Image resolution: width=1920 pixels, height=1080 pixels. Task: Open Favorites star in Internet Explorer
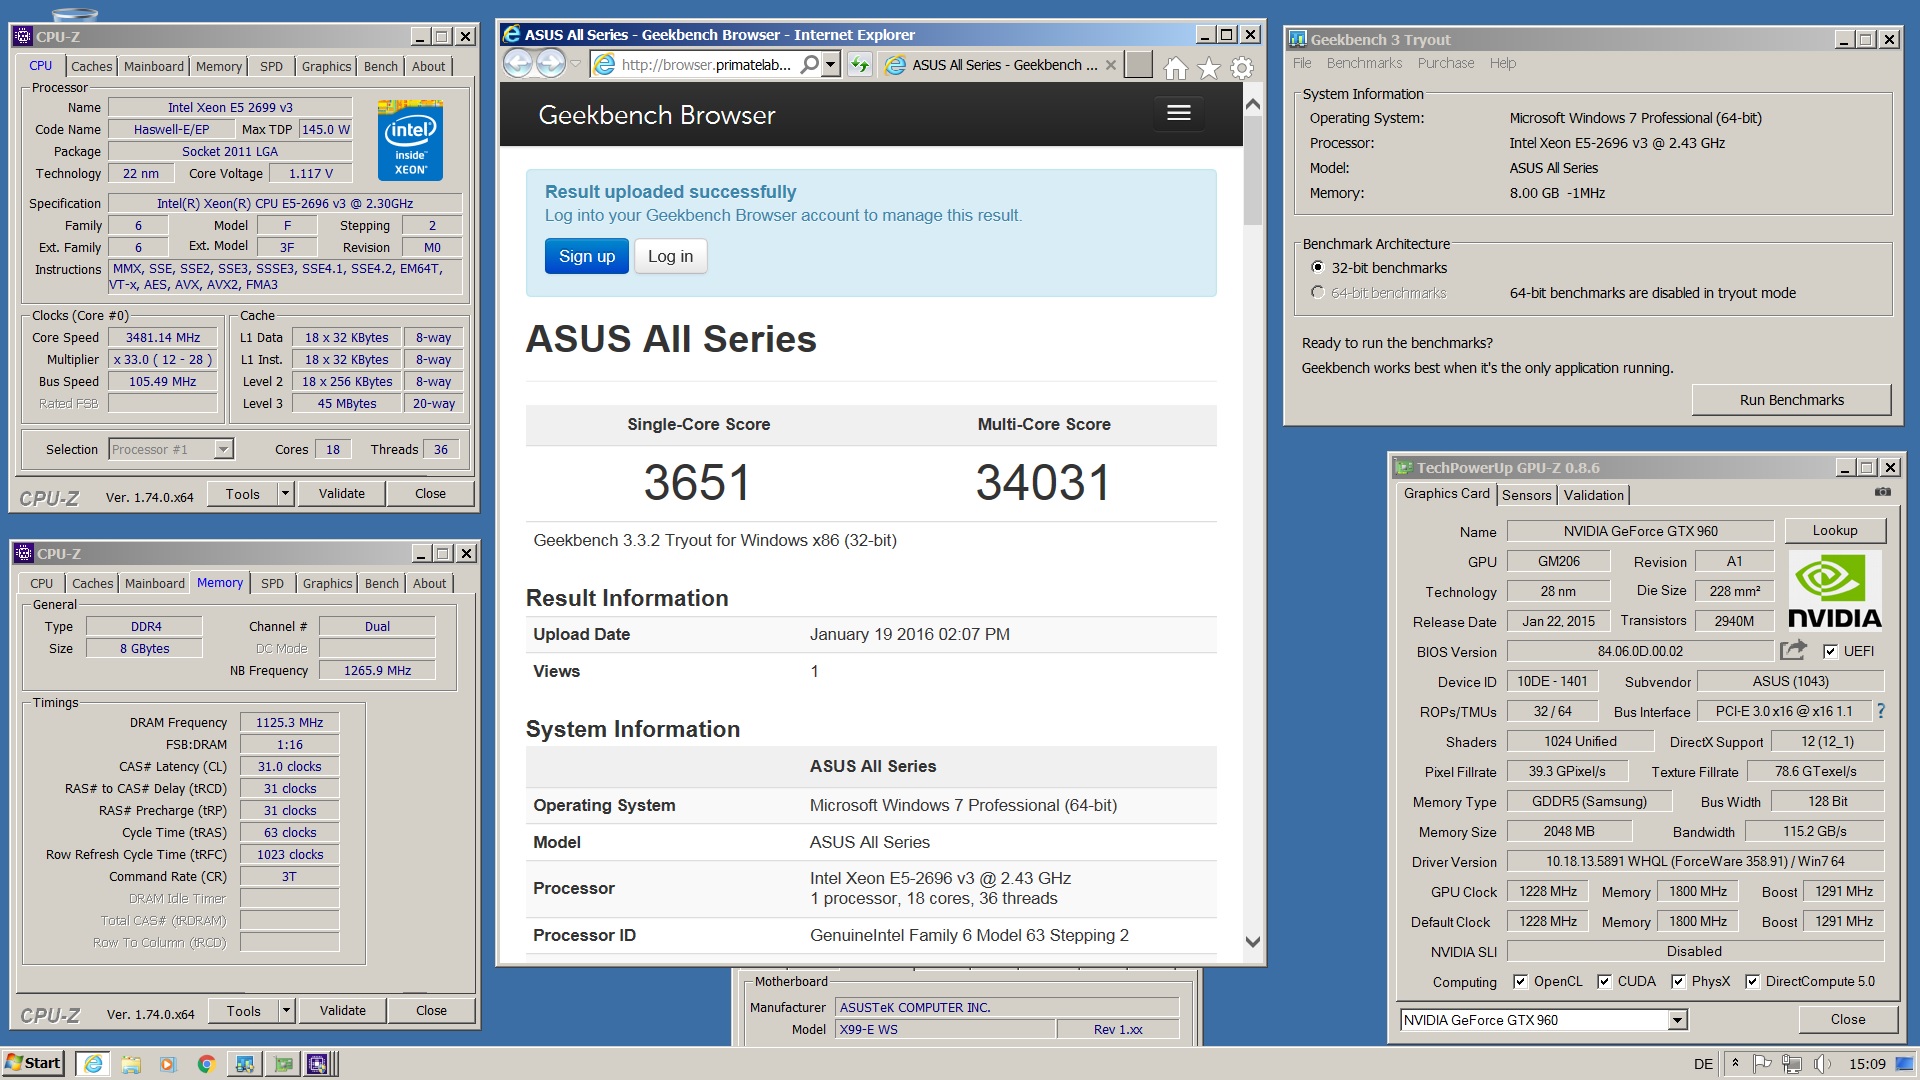coord(1209,68)
